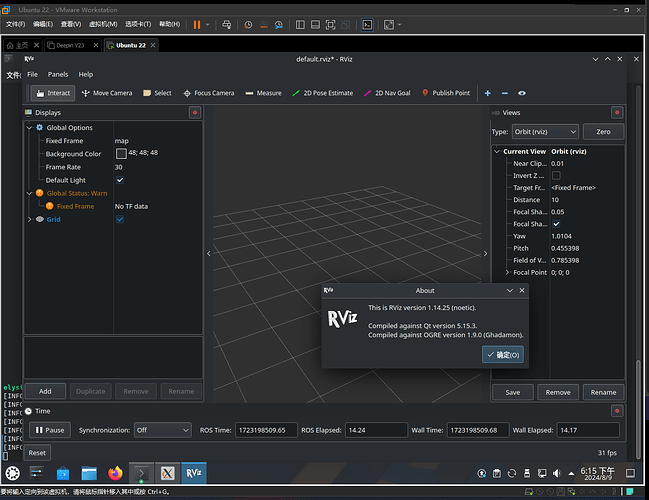Click the Pitch value 0.455398
Screen dimensions: 649x500
coord(565,248)
